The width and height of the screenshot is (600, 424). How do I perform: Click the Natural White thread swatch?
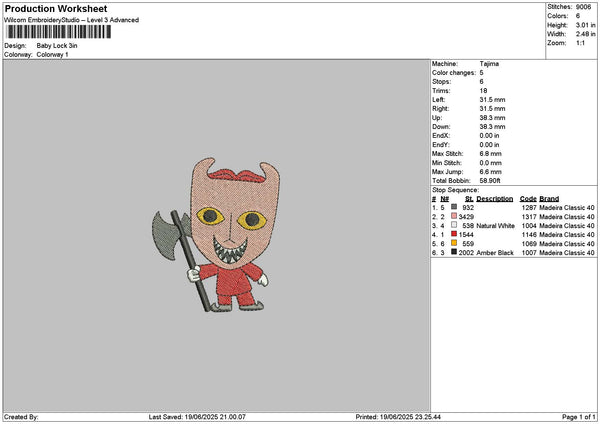point(454,225)
